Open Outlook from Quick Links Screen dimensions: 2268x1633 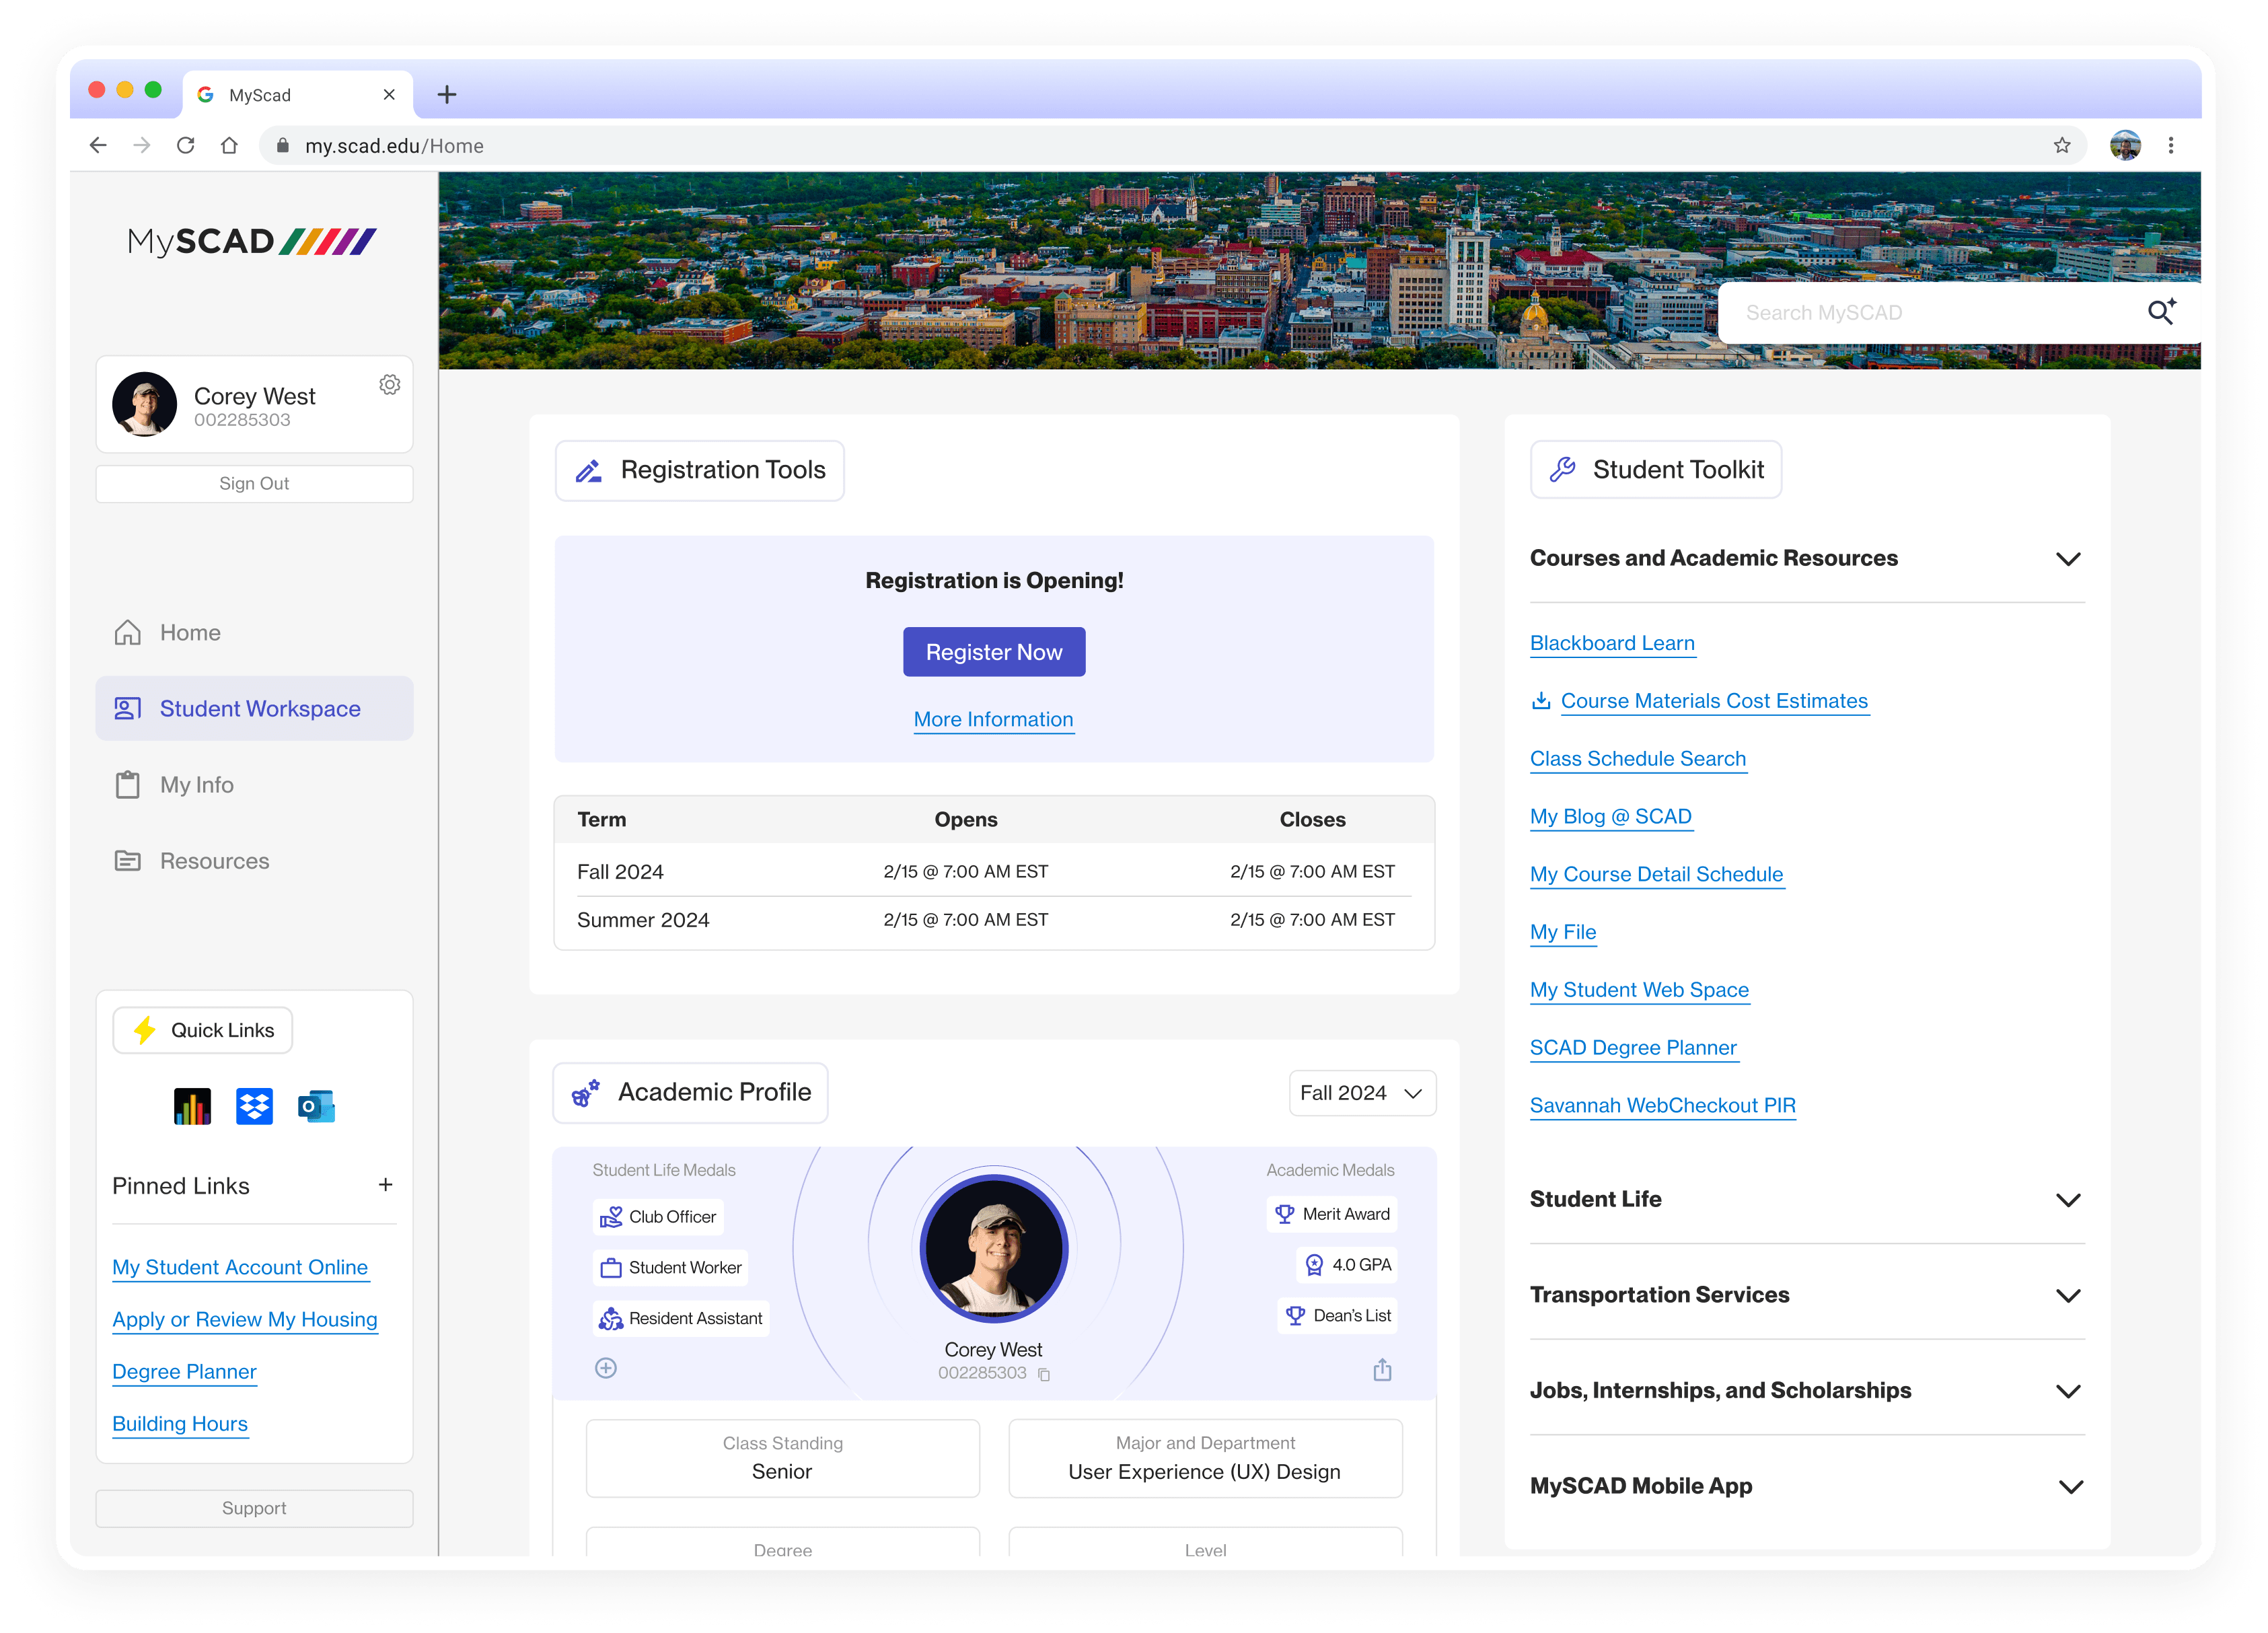pyautogui.click(x=316, y=1106)
